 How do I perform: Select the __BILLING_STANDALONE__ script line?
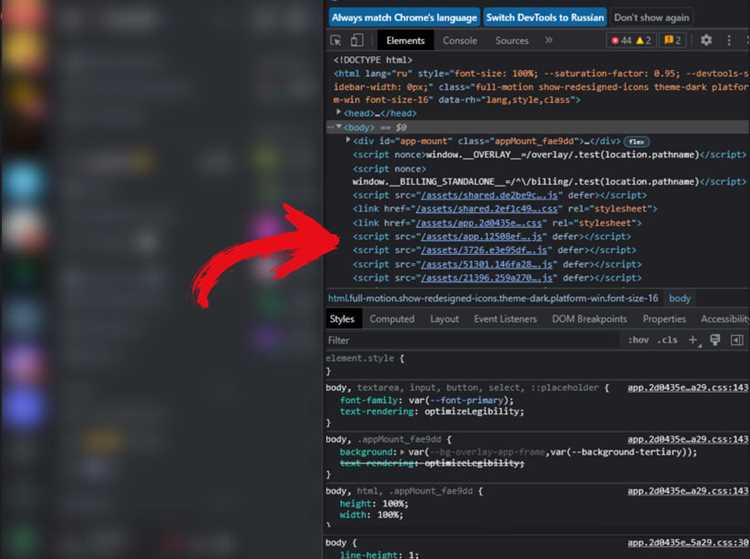click(549, 182)
